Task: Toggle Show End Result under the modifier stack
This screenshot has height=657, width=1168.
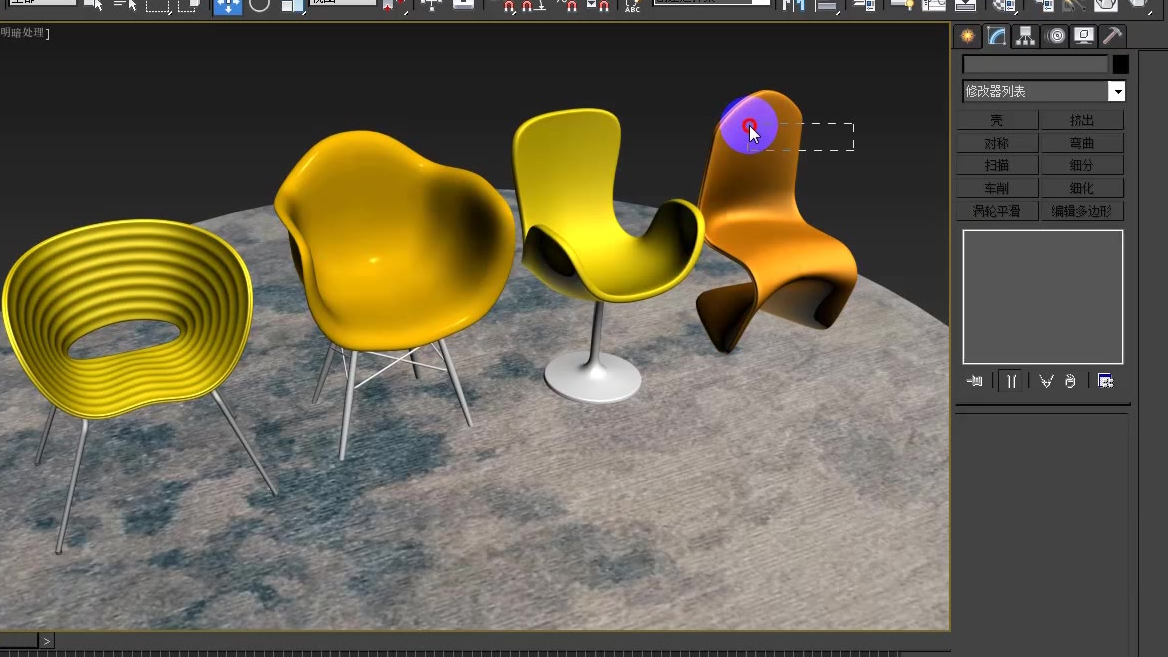Action: click(1011, 381)
